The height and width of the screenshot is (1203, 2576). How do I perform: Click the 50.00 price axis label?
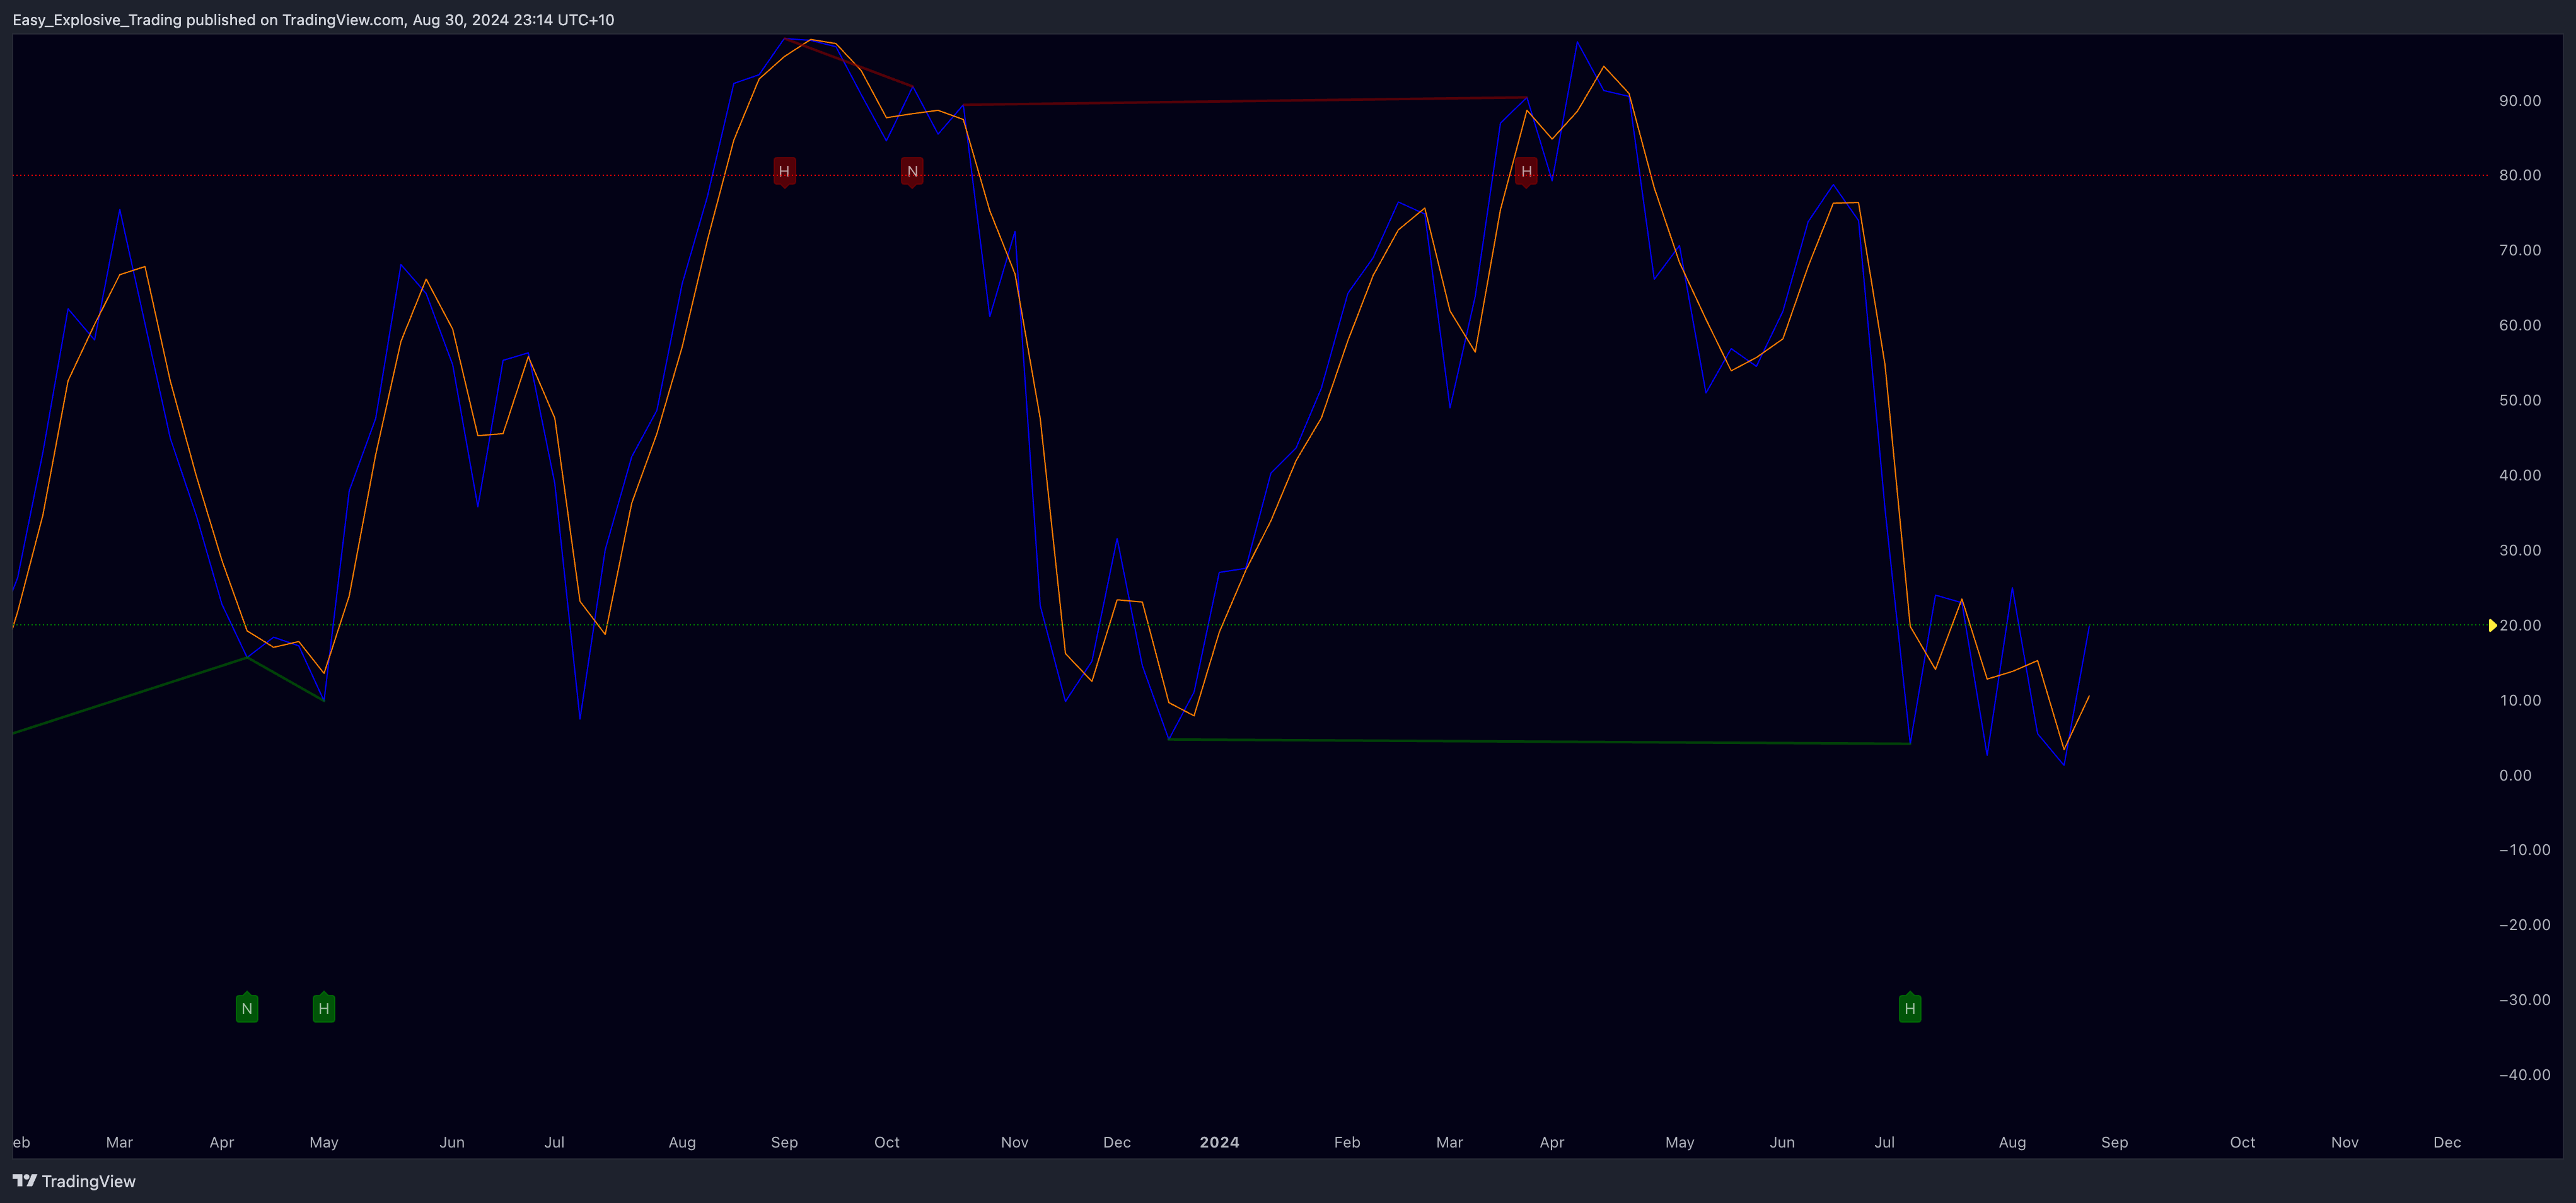2520,400
